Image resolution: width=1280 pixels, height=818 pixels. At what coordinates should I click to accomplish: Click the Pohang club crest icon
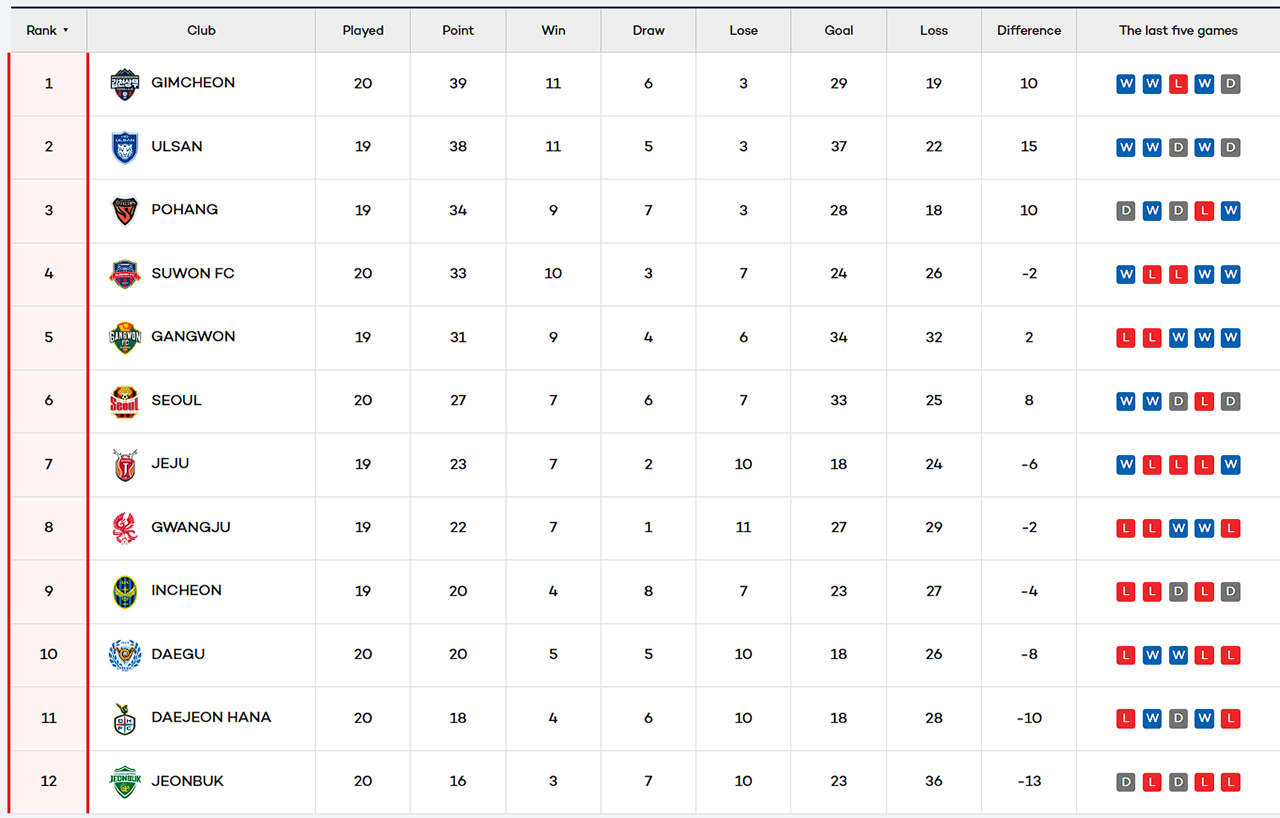pyautogui.click(x=125, y=211)
